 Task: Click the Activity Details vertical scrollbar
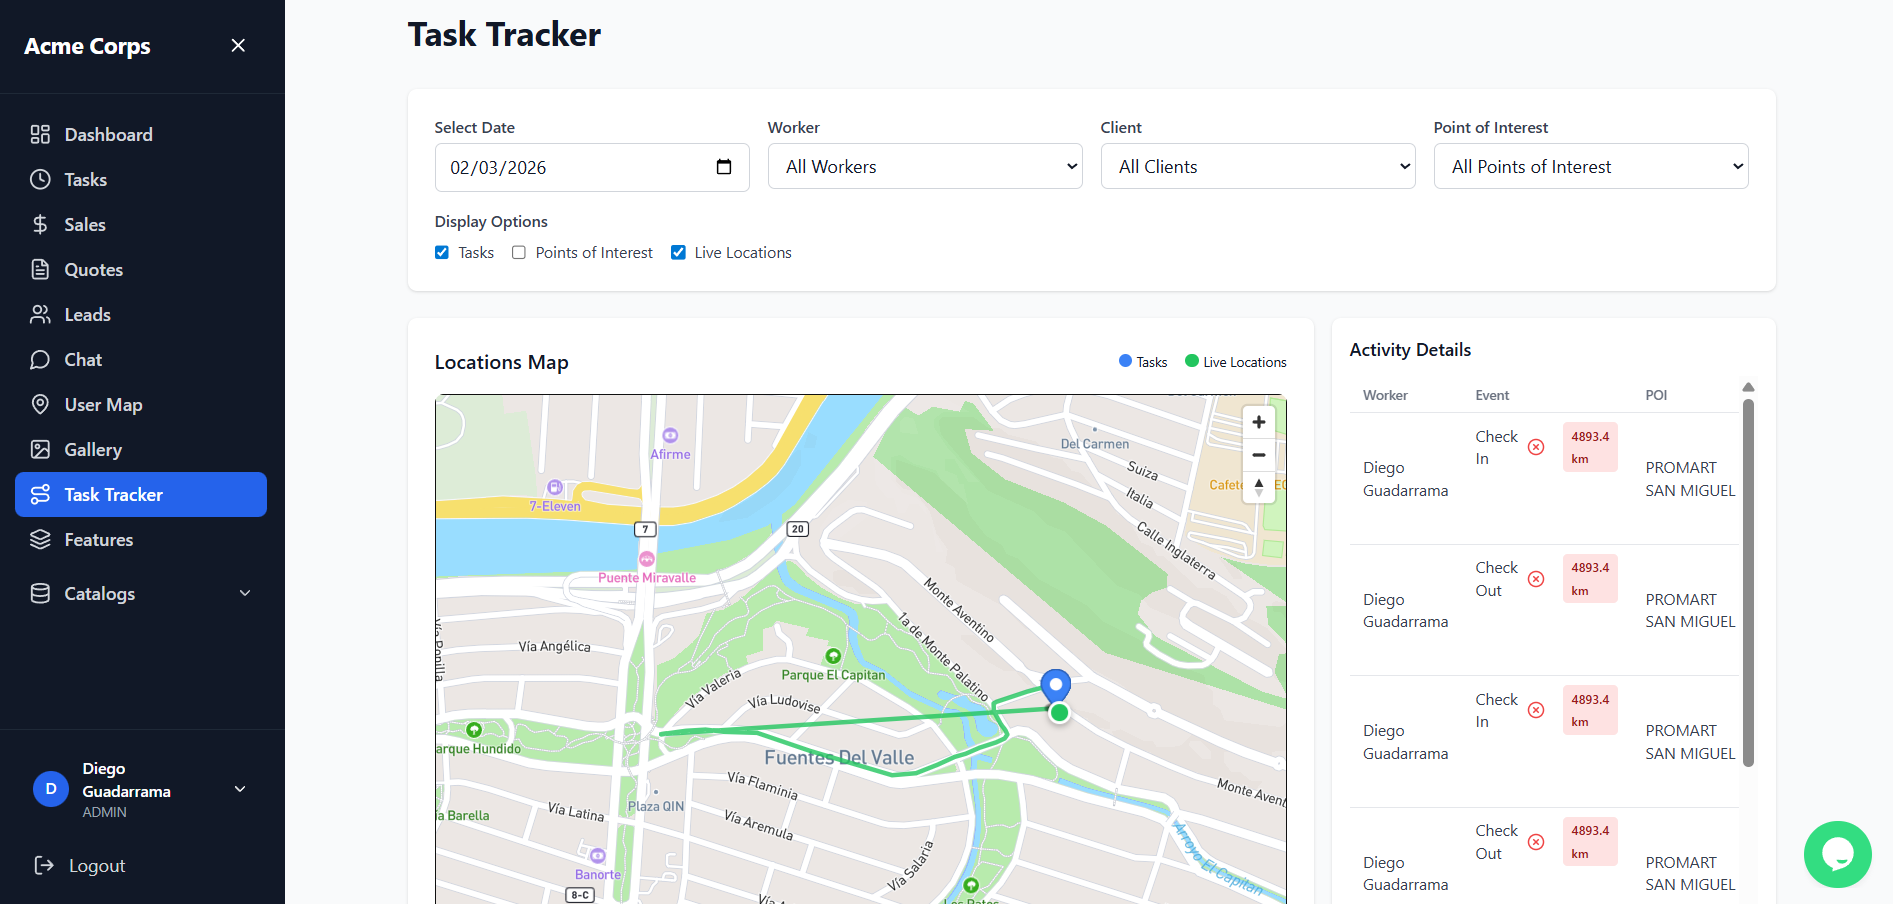tap(1748, 580)
